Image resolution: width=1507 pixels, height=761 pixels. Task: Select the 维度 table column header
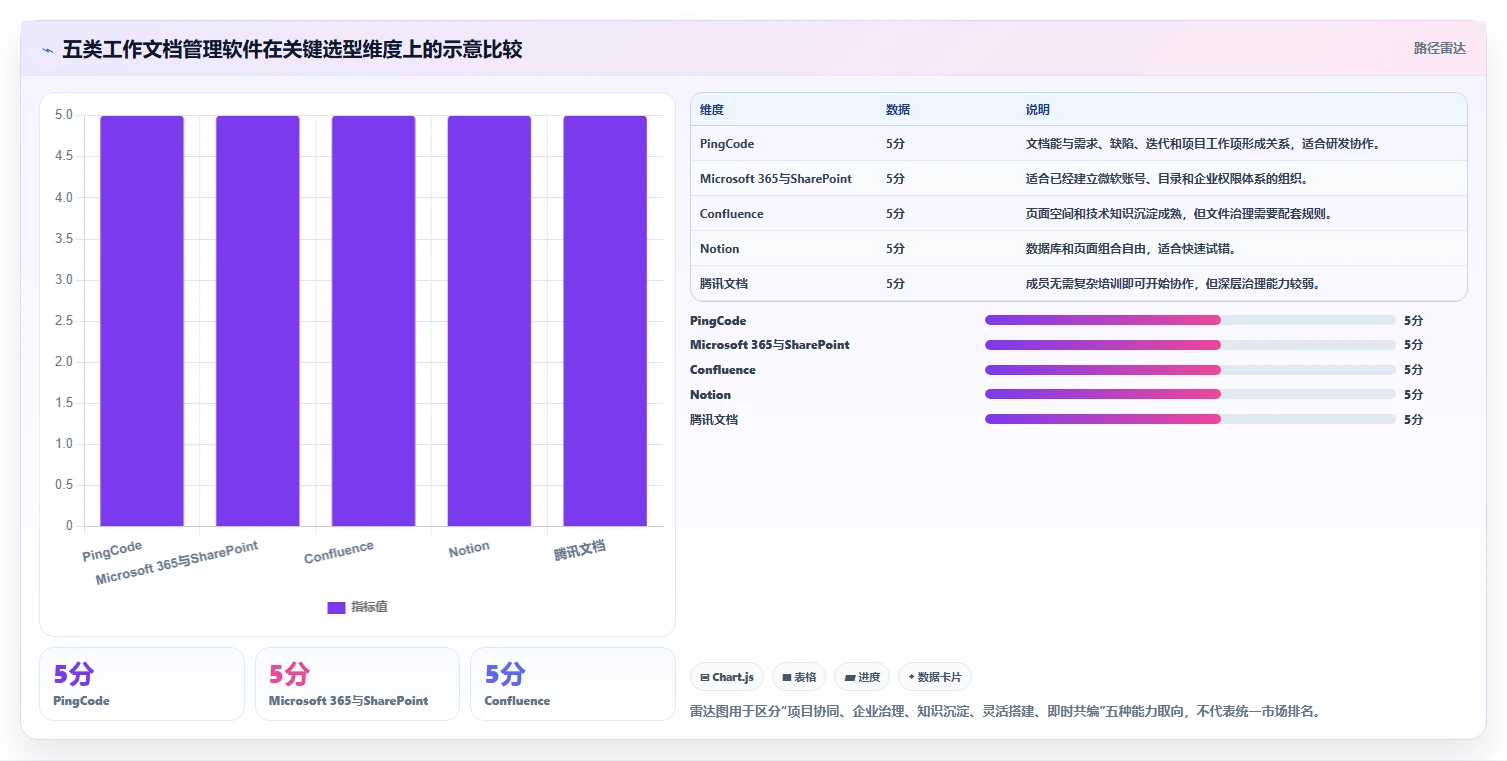712,110
